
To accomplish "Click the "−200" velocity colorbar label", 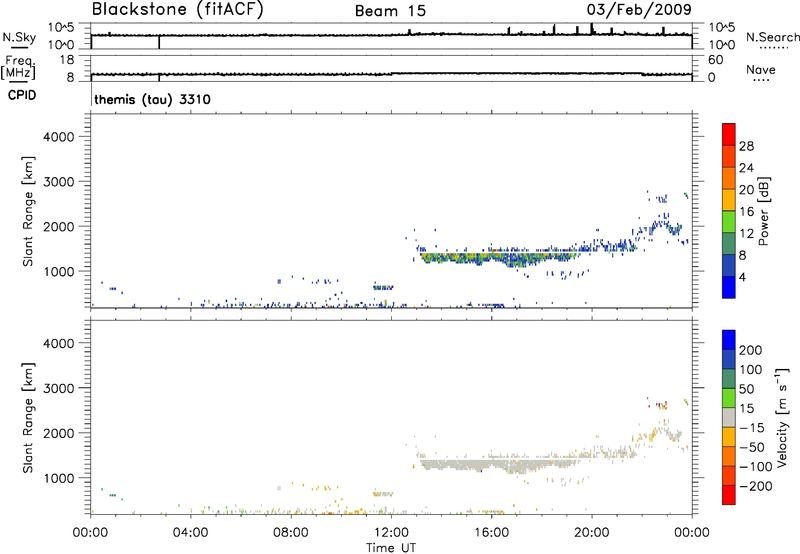I will [755, 486].
